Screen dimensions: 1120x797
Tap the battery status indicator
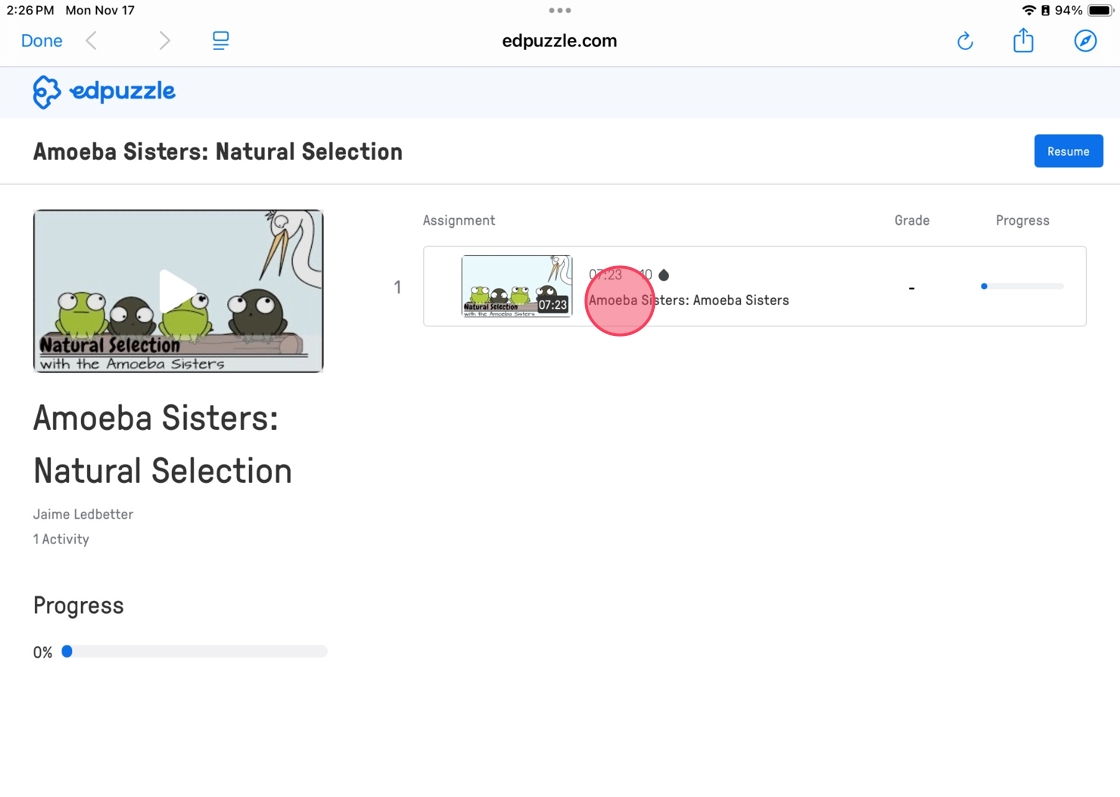click(x=1100, y=10)
